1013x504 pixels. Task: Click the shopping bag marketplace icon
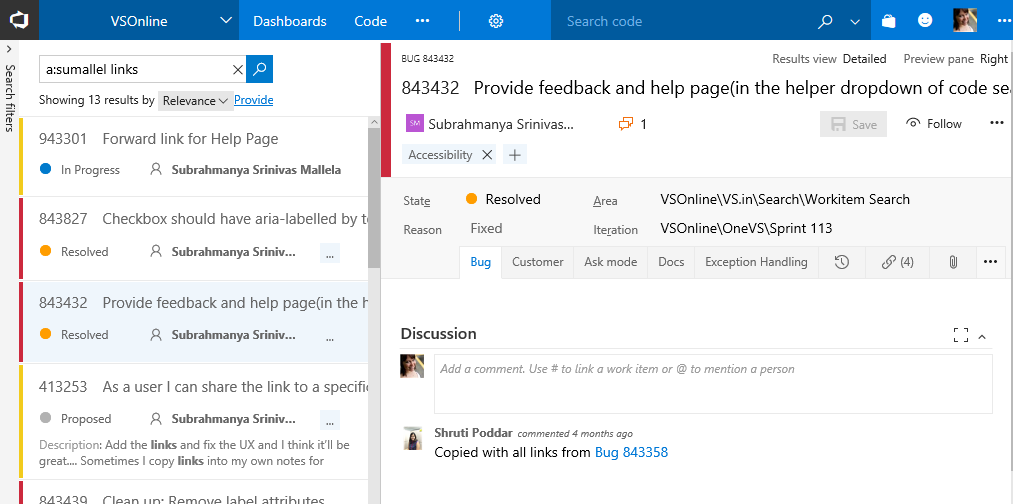(889, 21)
